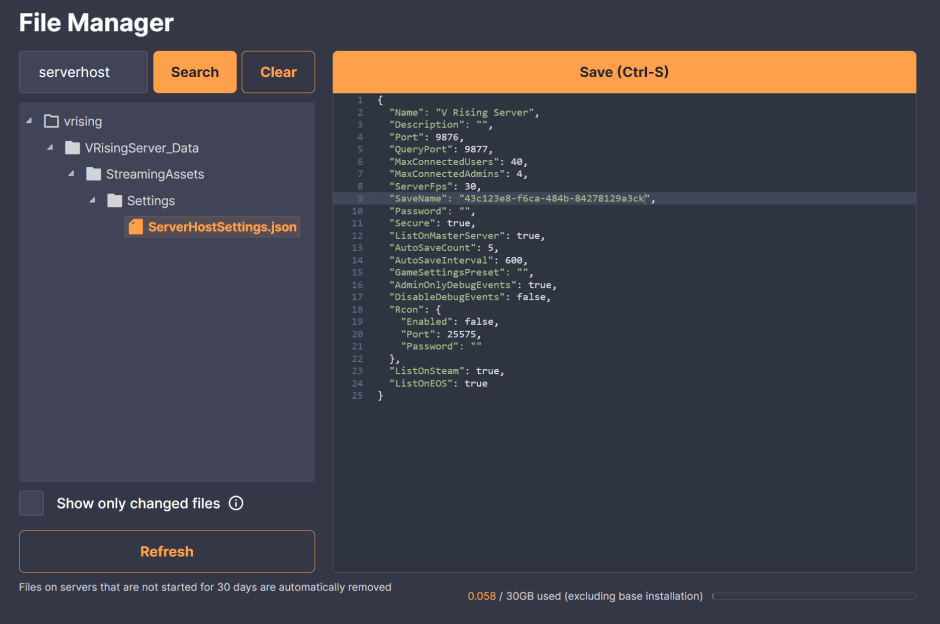Screen dimensions: 940x624
Task: Click the storage usage progress bar
Action: [813, 596]
